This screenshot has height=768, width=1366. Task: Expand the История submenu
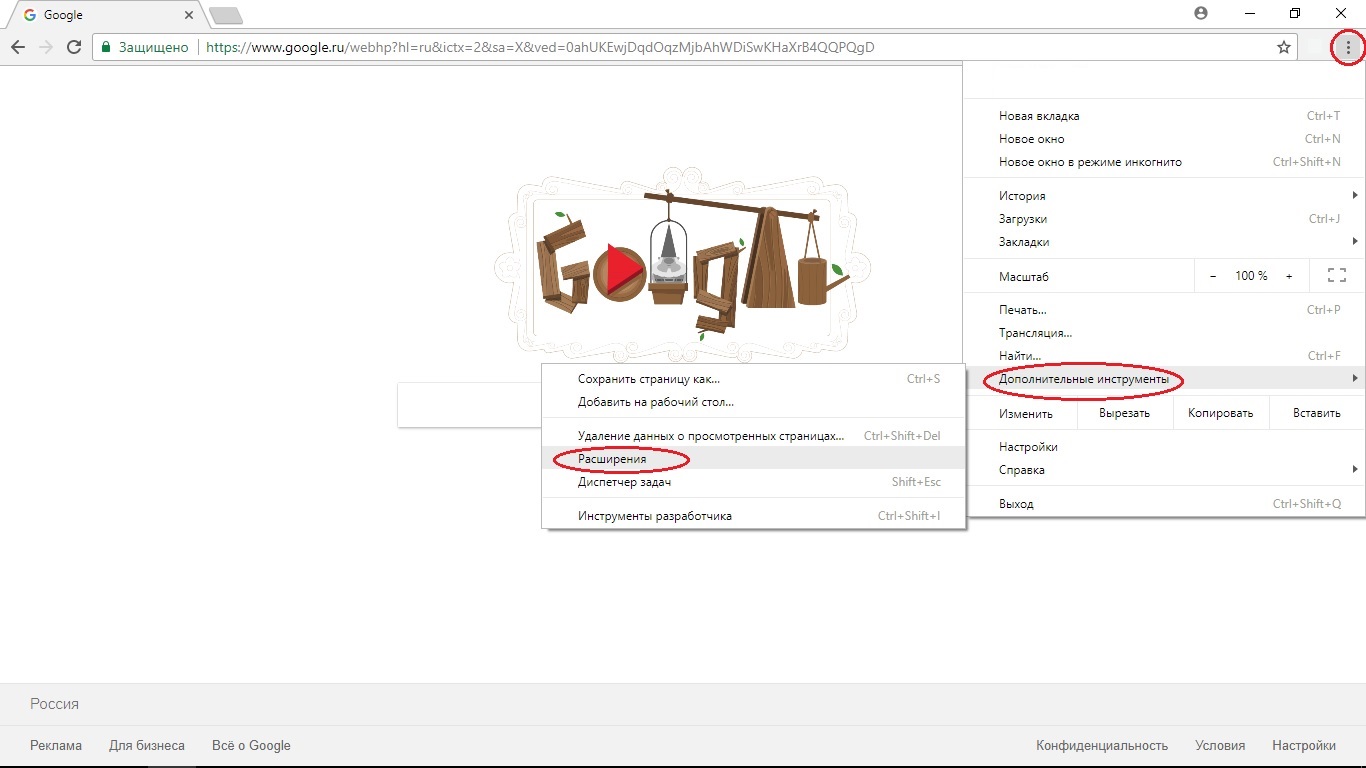[x=1165, y=196]
